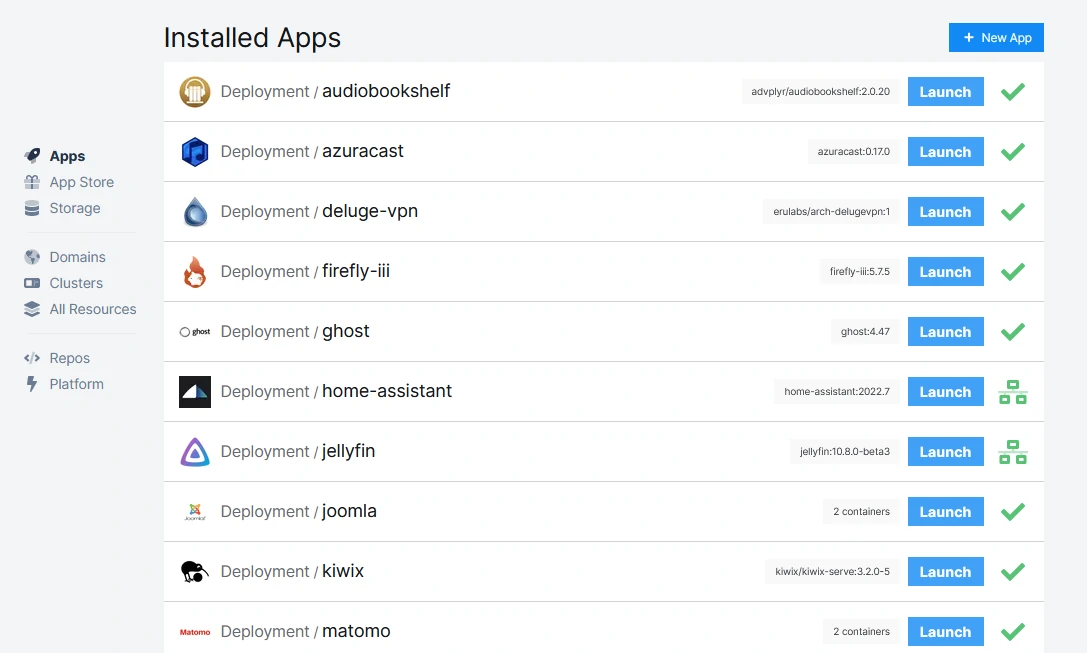The image size is (1087, 653).
Task: Click the layers icon beside All Resources
Action: point(32,309)
